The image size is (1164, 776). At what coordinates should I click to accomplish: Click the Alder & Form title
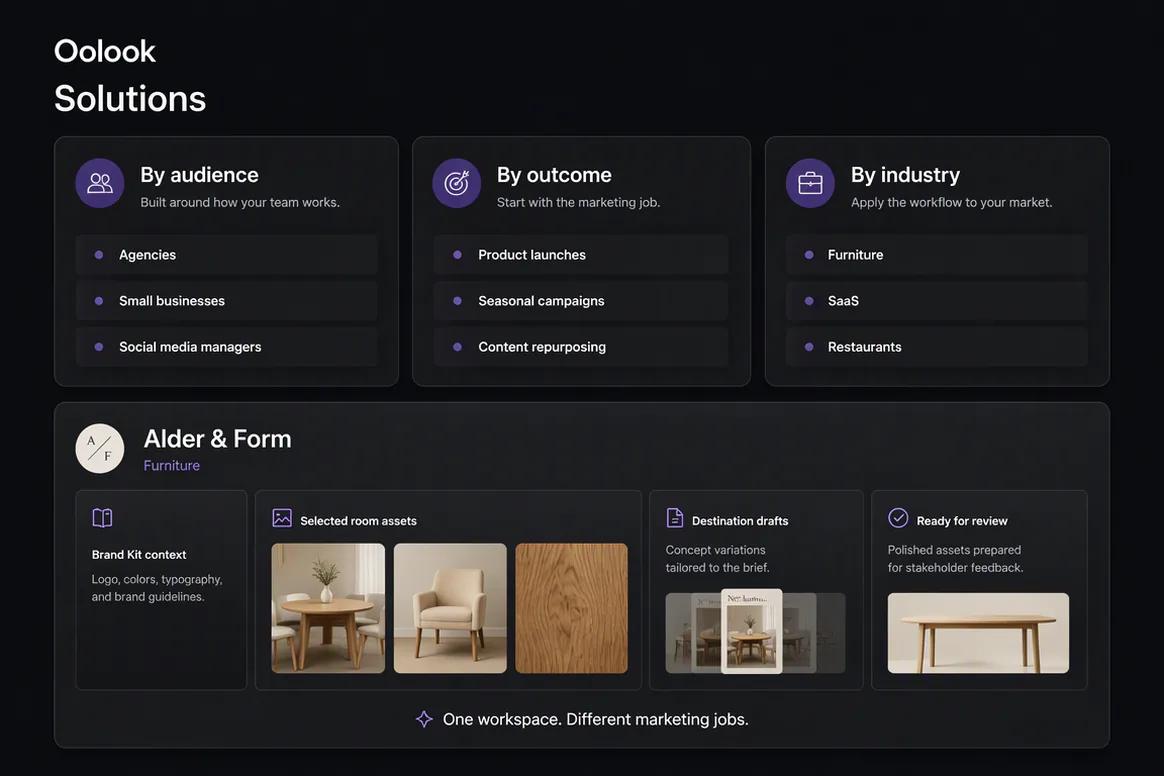[218, 439]
